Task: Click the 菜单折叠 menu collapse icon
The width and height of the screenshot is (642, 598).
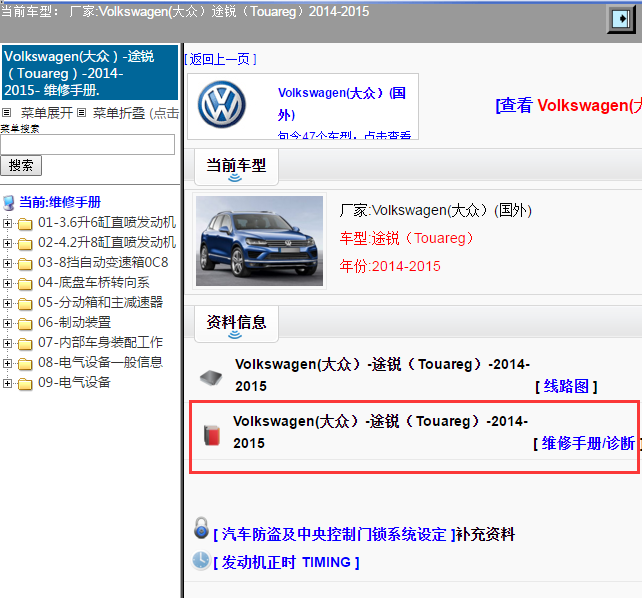Action: click(82, 113)
